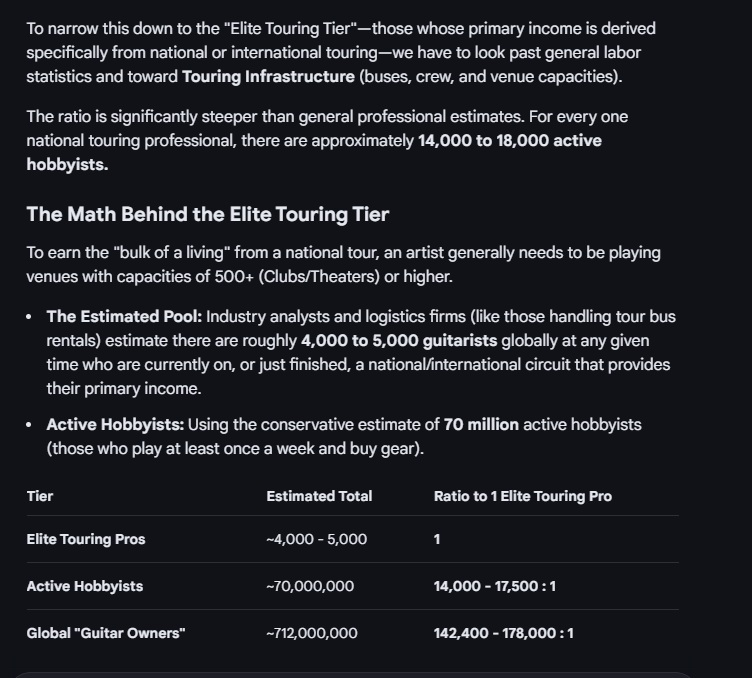Click the bold "14,000 to 18,000 active" text
The image size is (752, 678).
coord(510,141)
